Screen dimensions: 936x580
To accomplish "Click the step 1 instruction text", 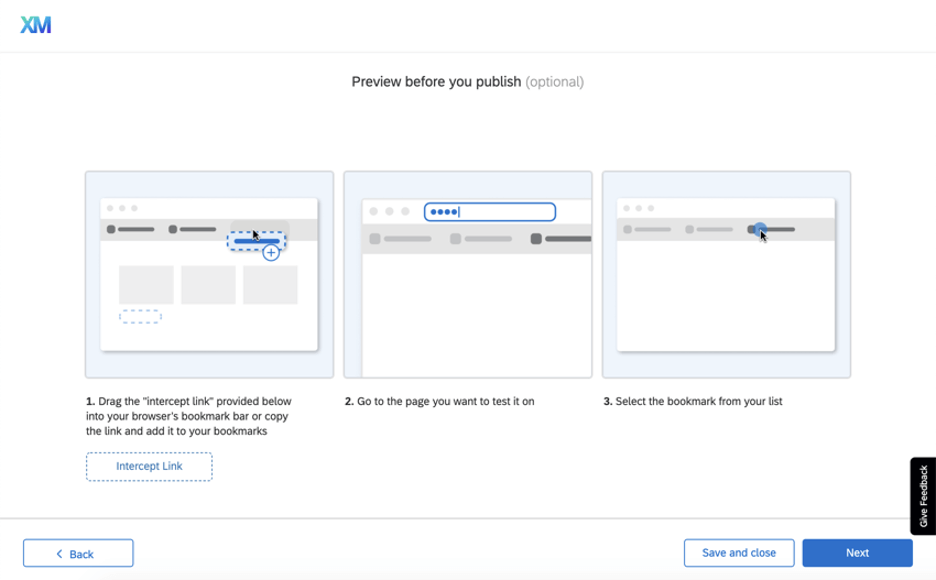I will (x=189, y=416).
